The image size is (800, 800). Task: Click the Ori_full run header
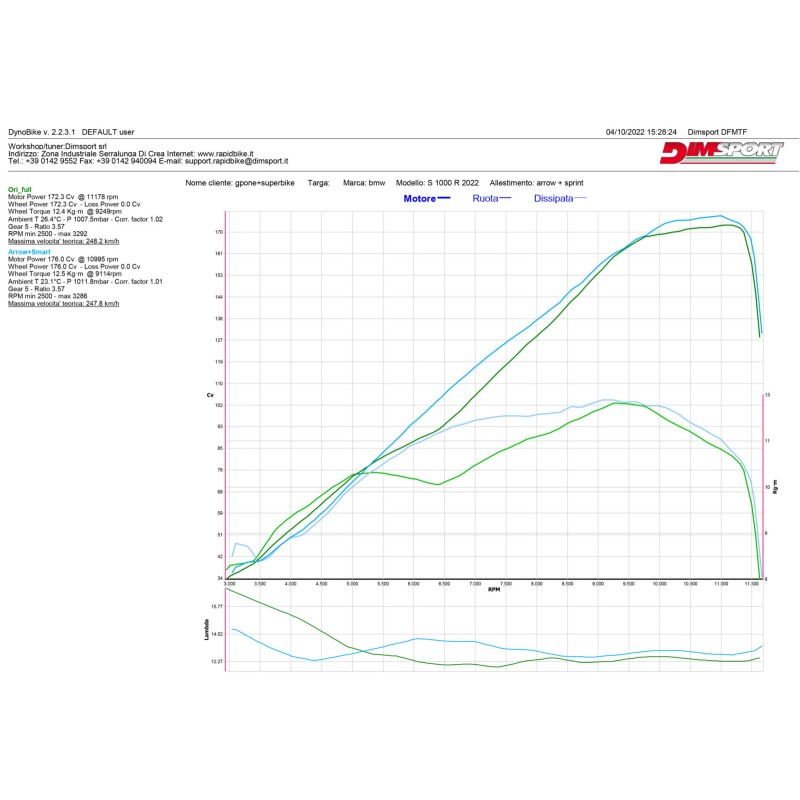click(20, 189)
